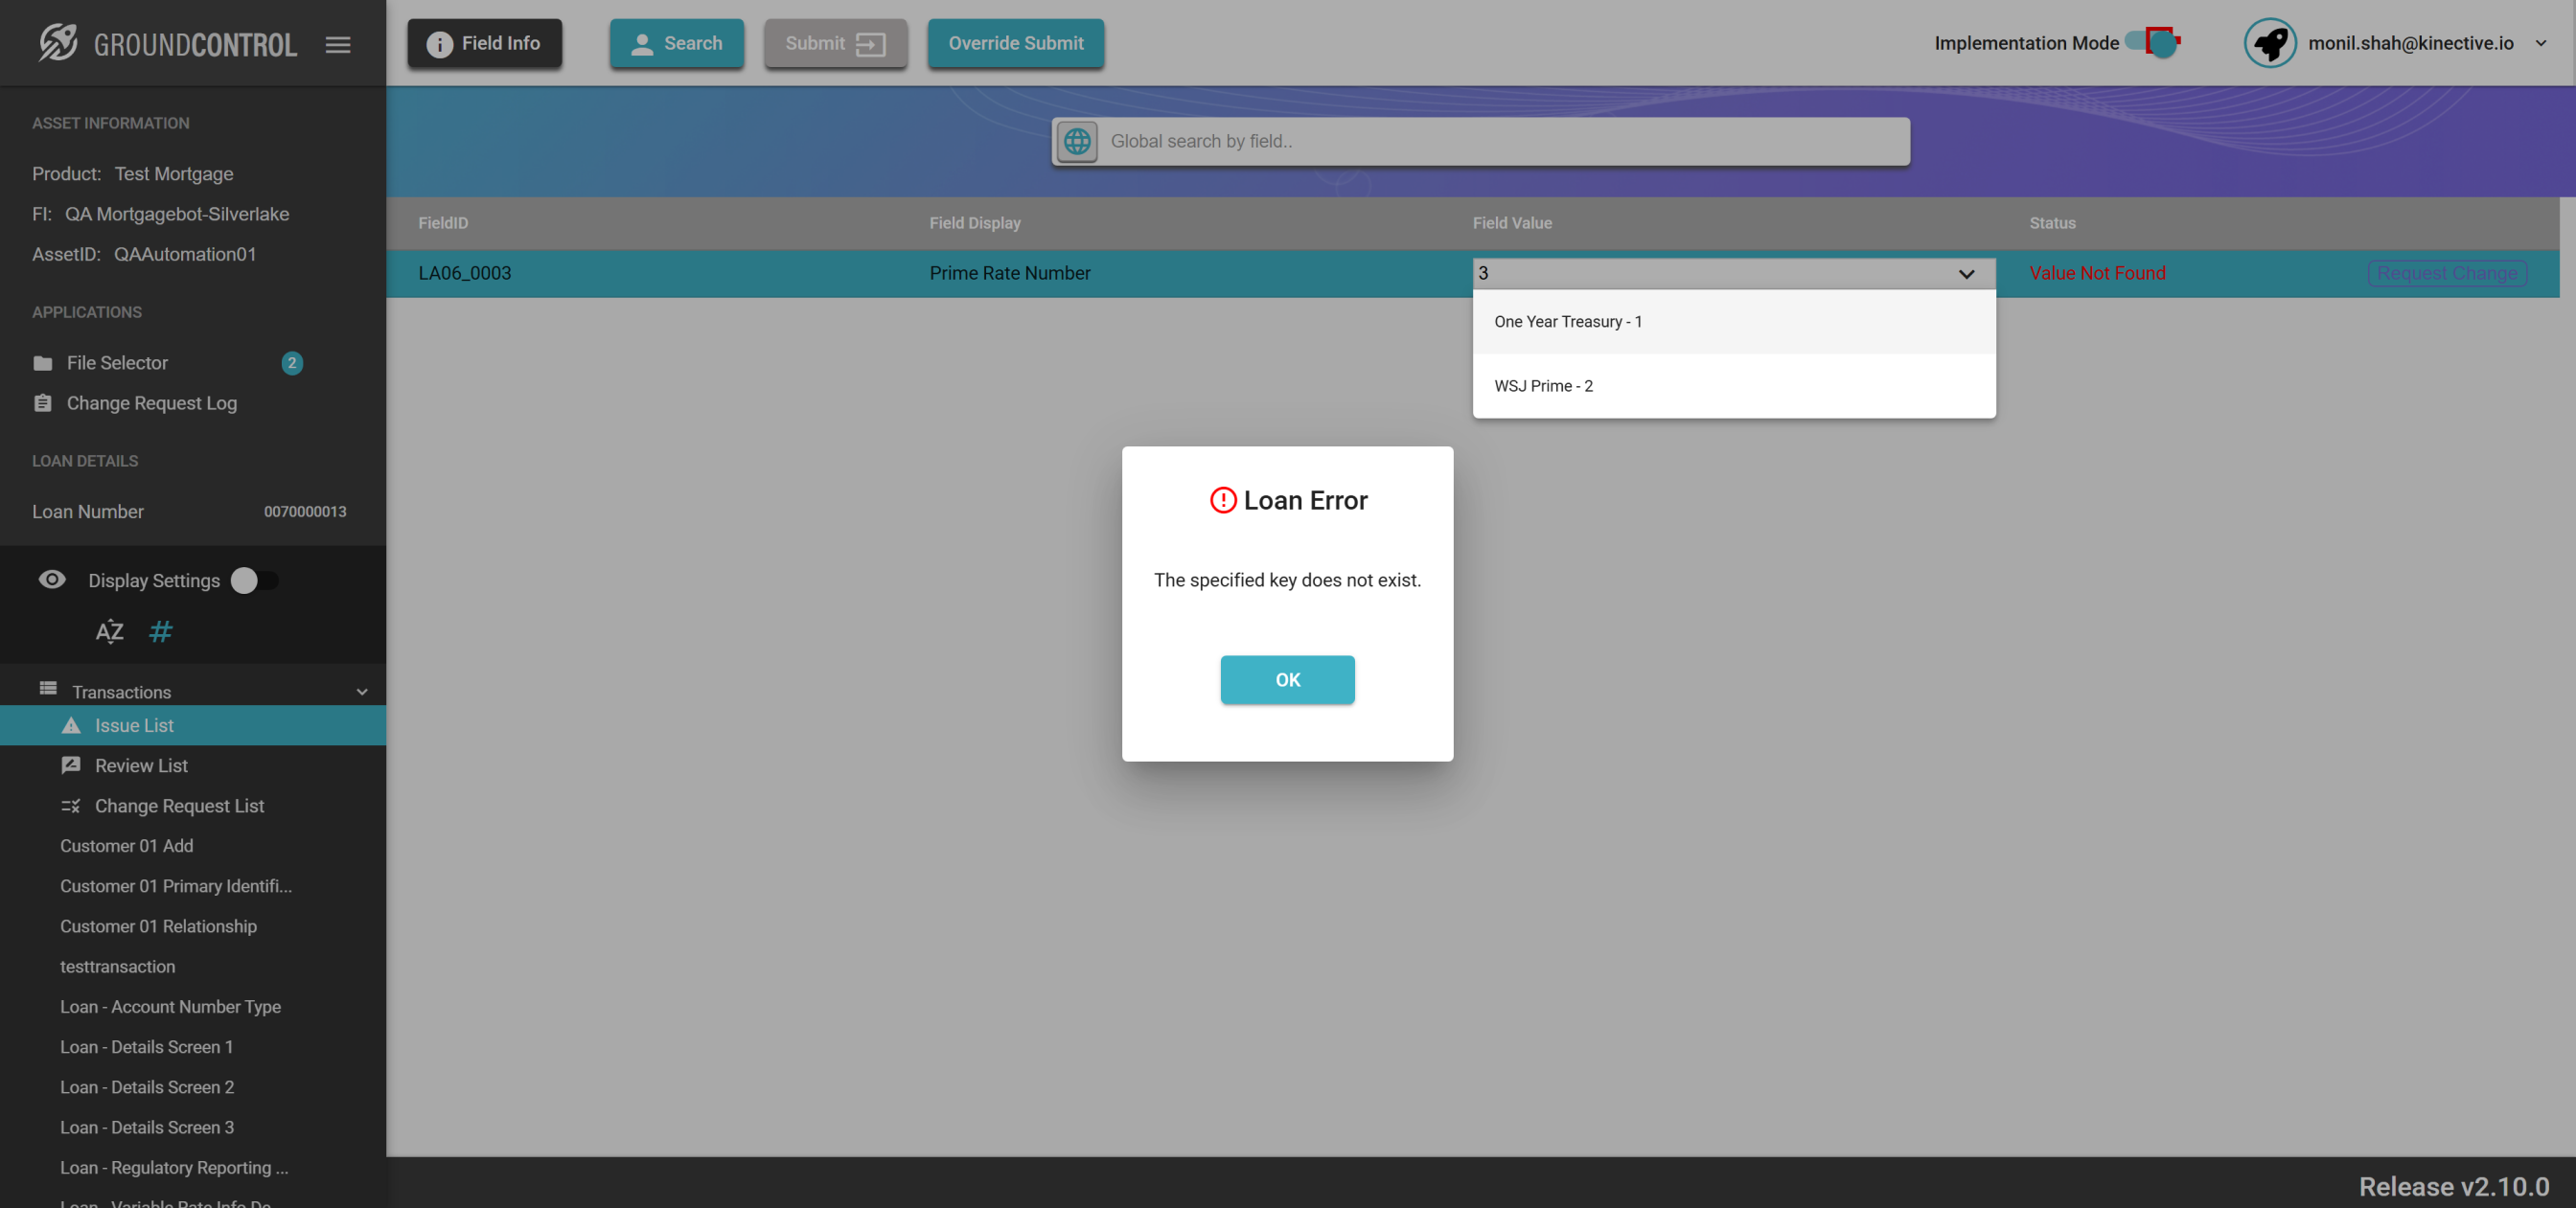Click the globe icon in global search

1077,141
